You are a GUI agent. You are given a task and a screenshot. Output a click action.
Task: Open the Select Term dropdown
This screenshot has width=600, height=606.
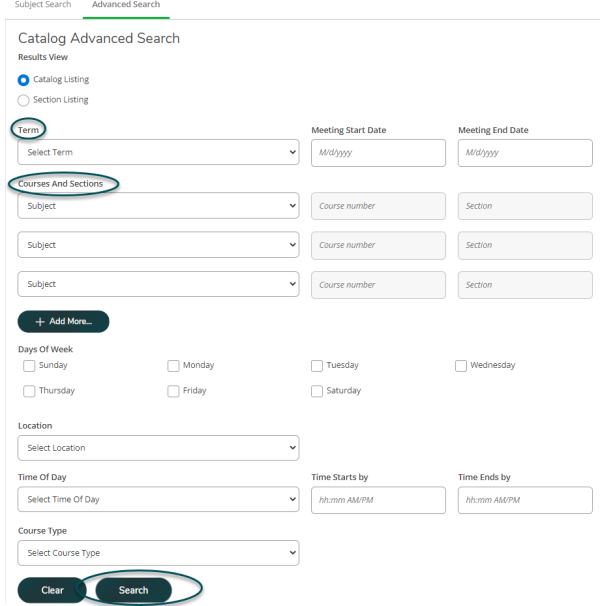click(158, 153)
